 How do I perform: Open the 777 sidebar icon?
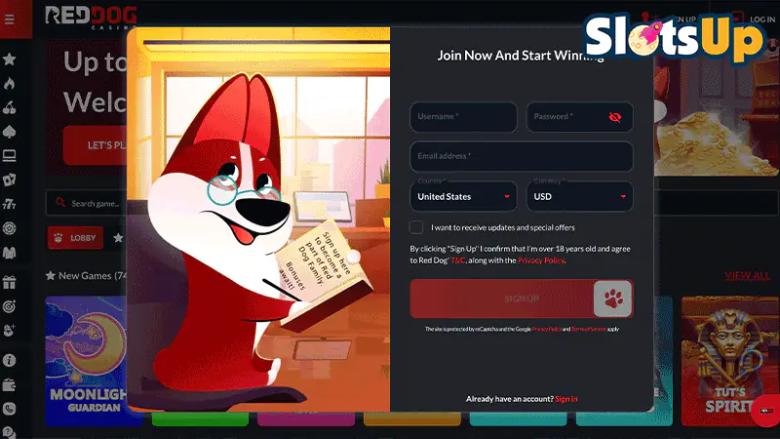click(x=10, y=204)
